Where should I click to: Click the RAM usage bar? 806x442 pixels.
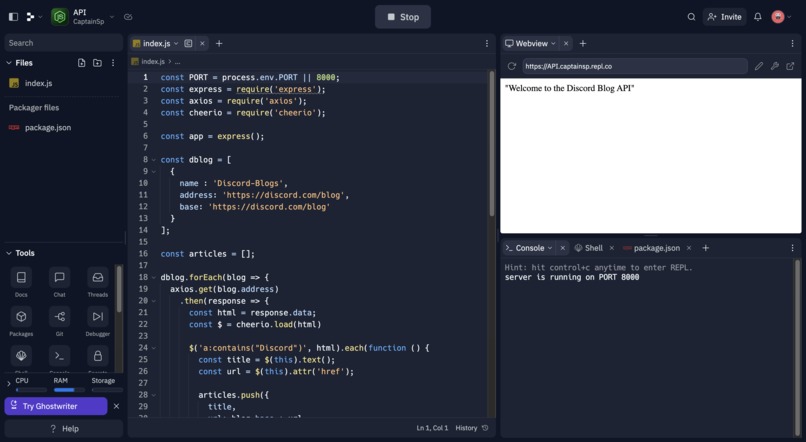click(x=69, y=390)
